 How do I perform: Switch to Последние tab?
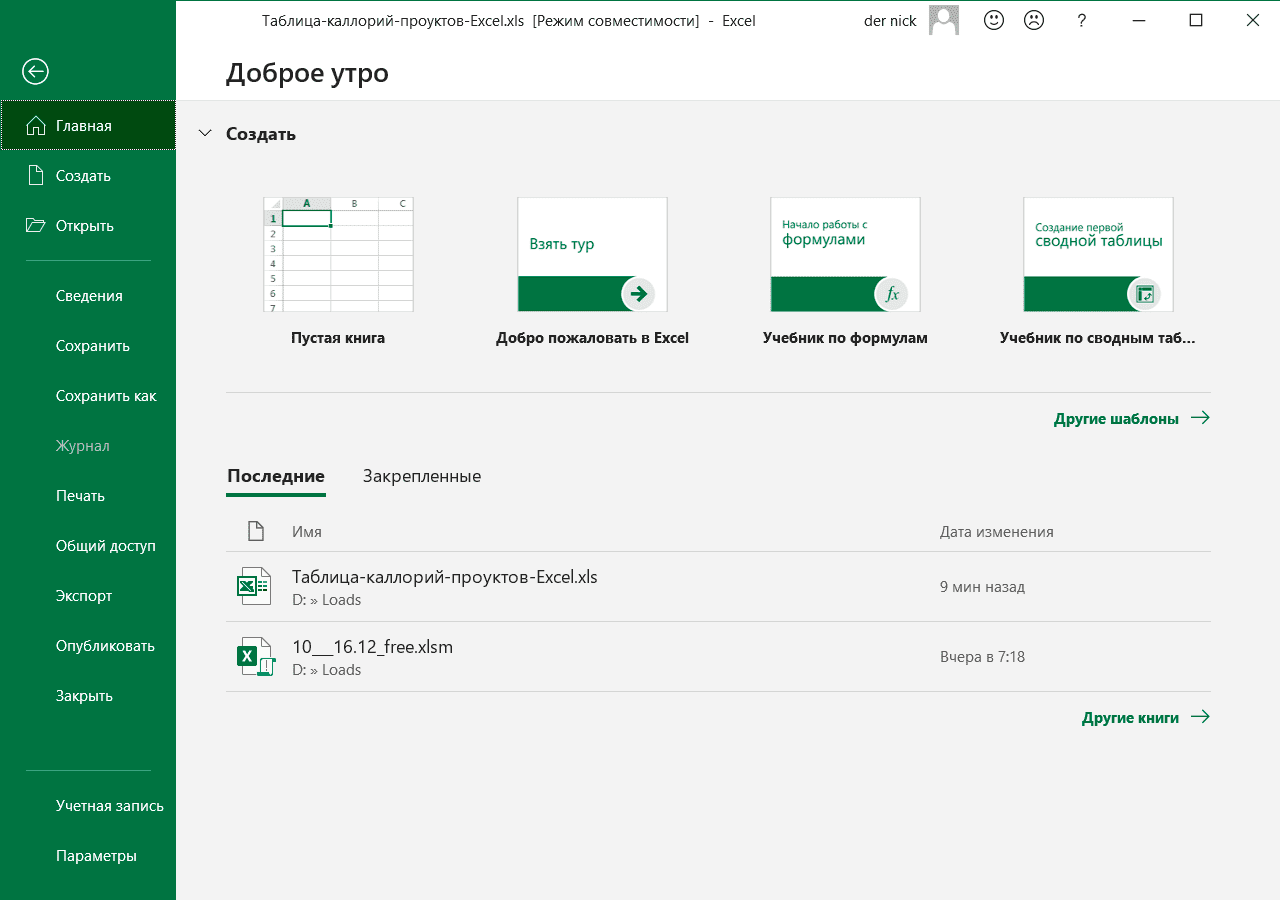(x=276, y=476)
